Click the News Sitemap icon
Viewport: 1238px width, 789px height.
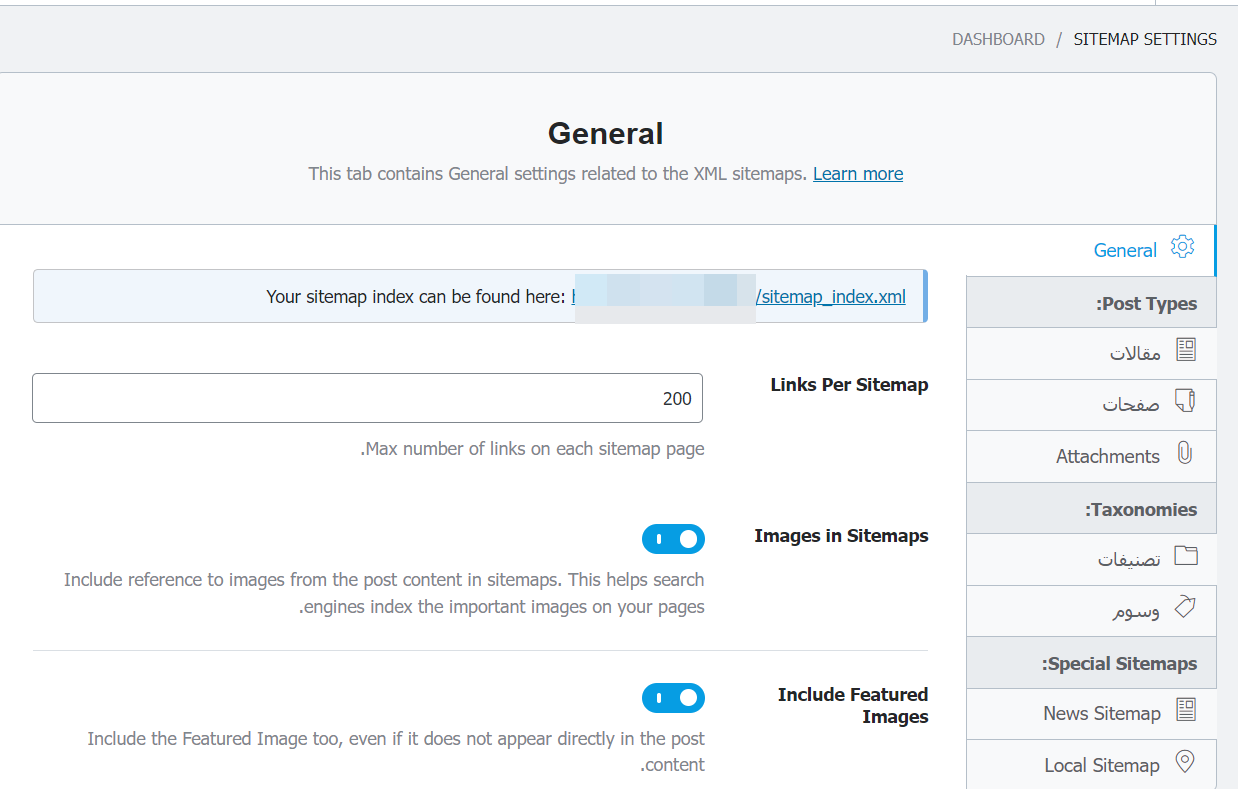coord(1185,710)
